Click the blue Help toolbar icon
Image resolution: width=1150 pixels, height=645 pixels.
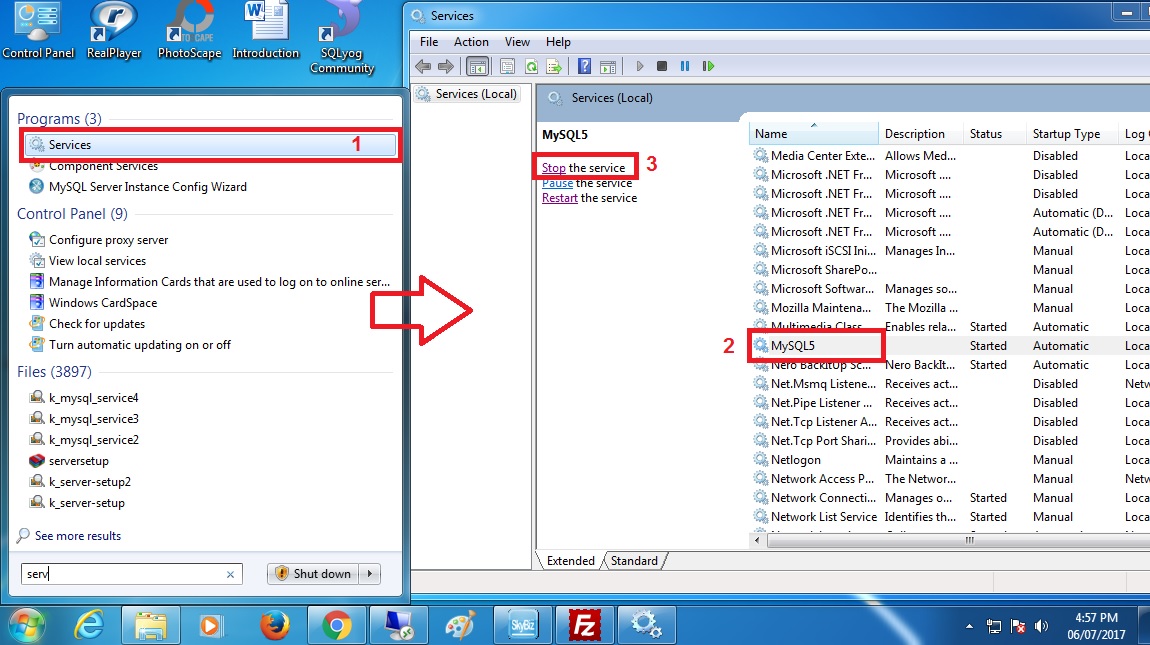[x=584, y=66]
